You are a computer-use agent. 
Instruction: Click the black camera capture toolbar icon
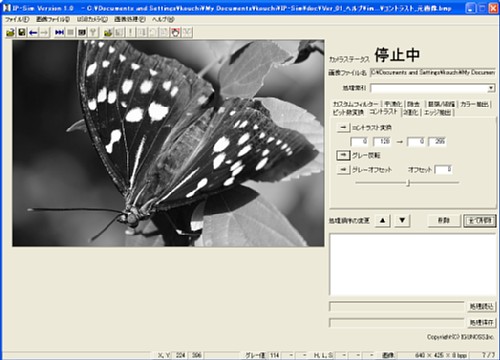(x=82, y=32)
